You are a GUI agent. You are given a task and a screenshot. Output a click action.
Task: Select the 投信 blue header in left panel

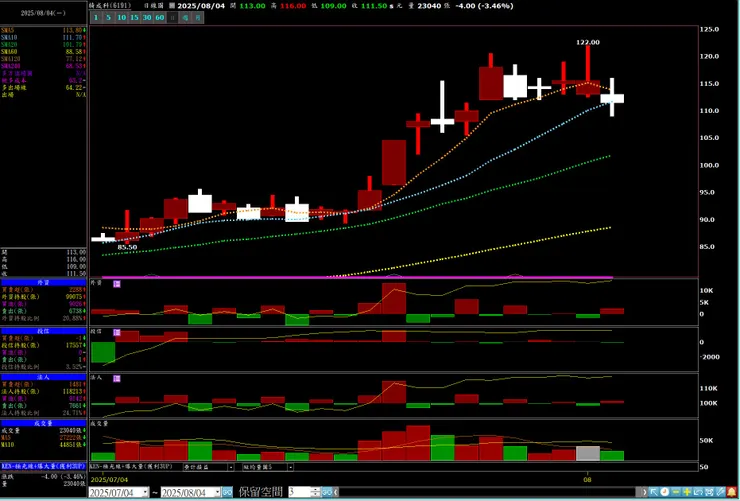(43, 331)
